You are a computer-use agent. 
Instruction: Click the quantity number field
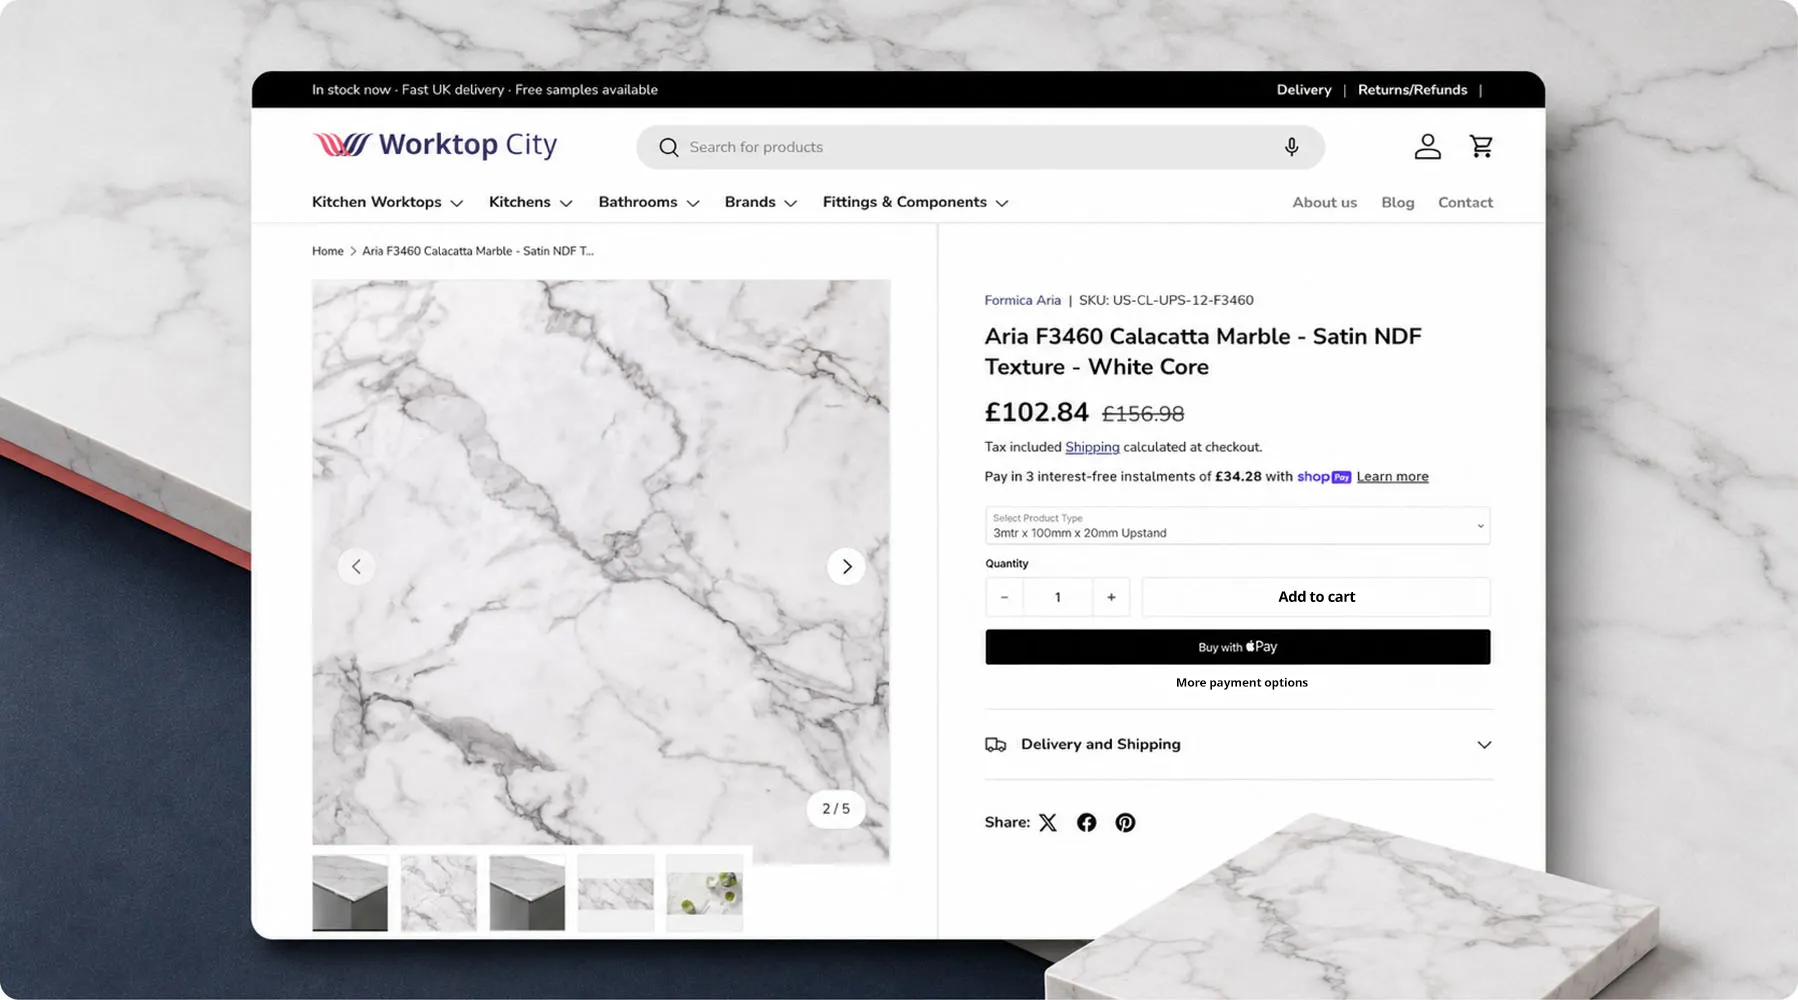[1058, 597]
